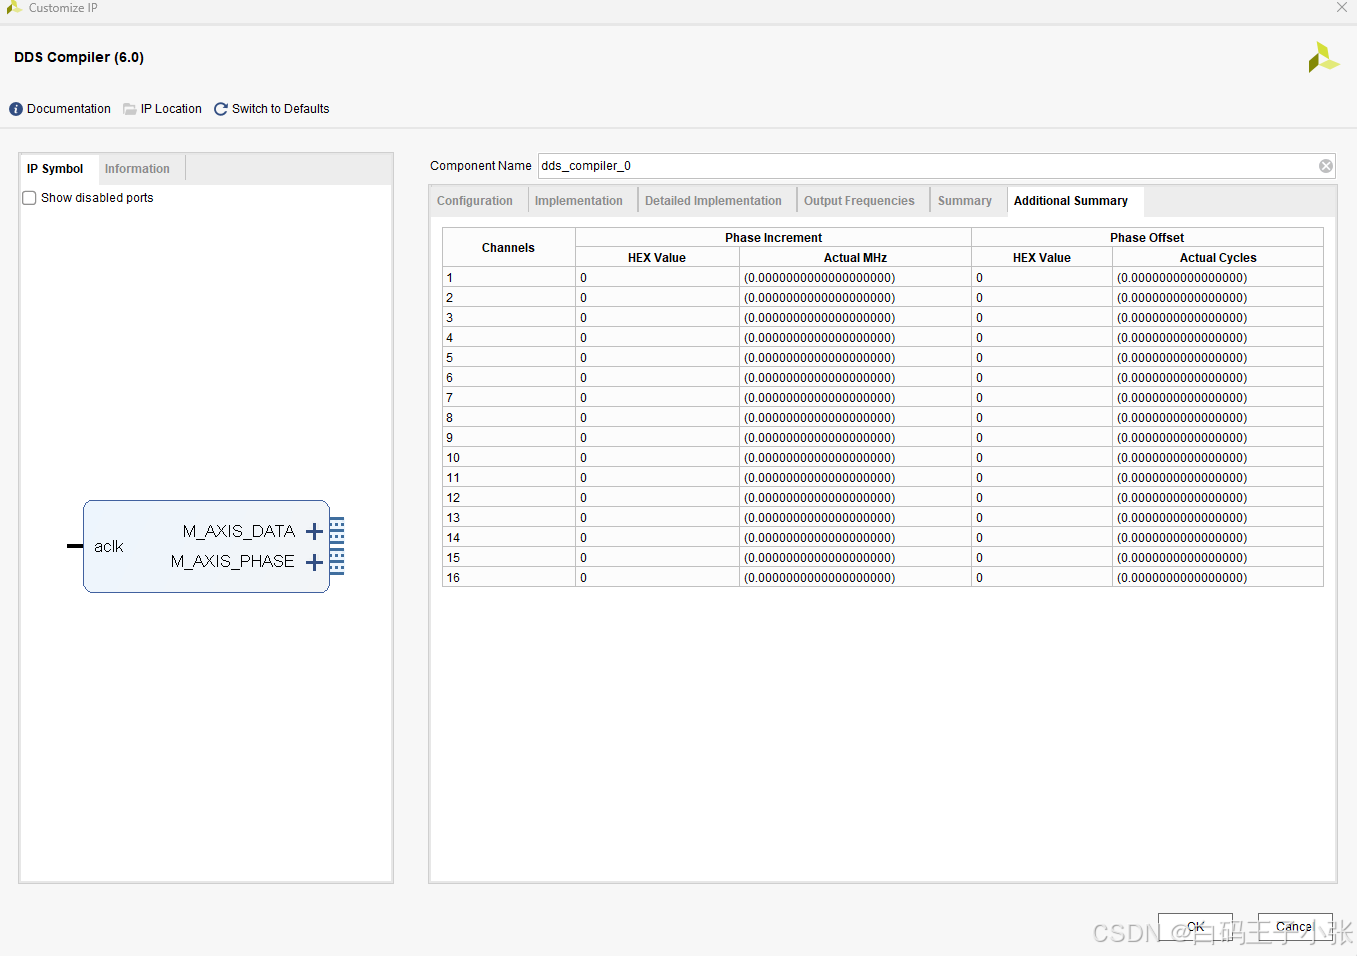1357x956 pixels.
Task: Click Phase Increment HEX value for channel 8
Action: [657, 418]
